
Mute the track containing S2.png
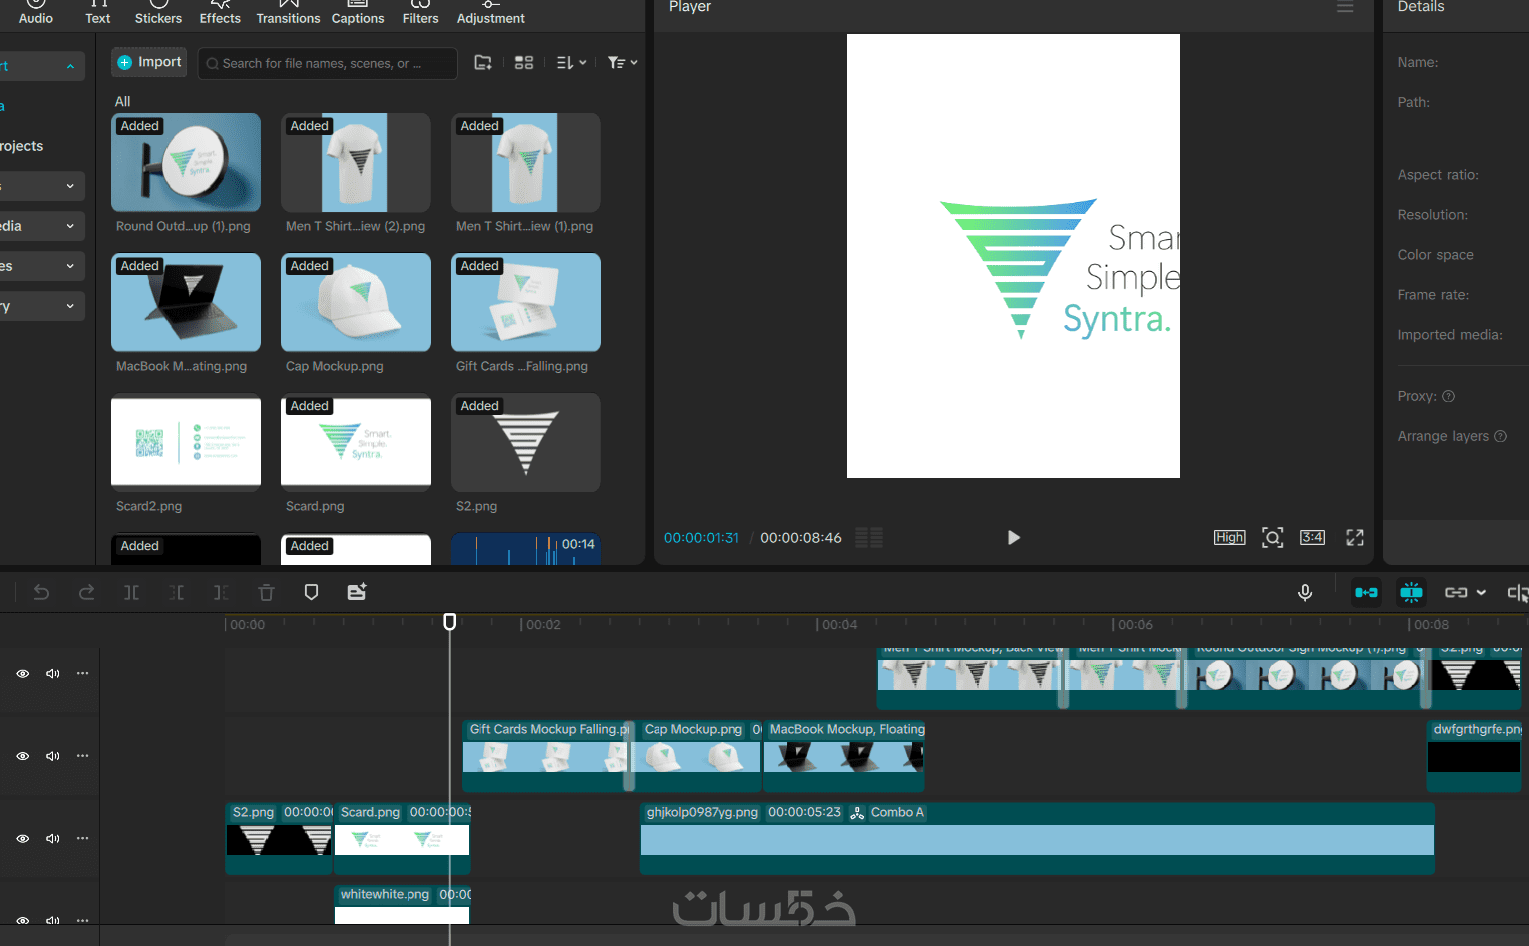[53, 838]
